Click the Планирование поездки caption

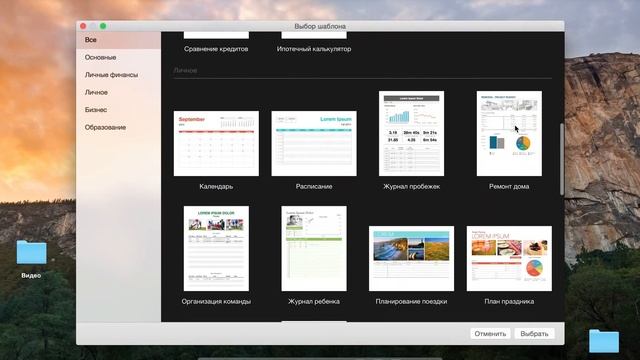coord(411,302)
